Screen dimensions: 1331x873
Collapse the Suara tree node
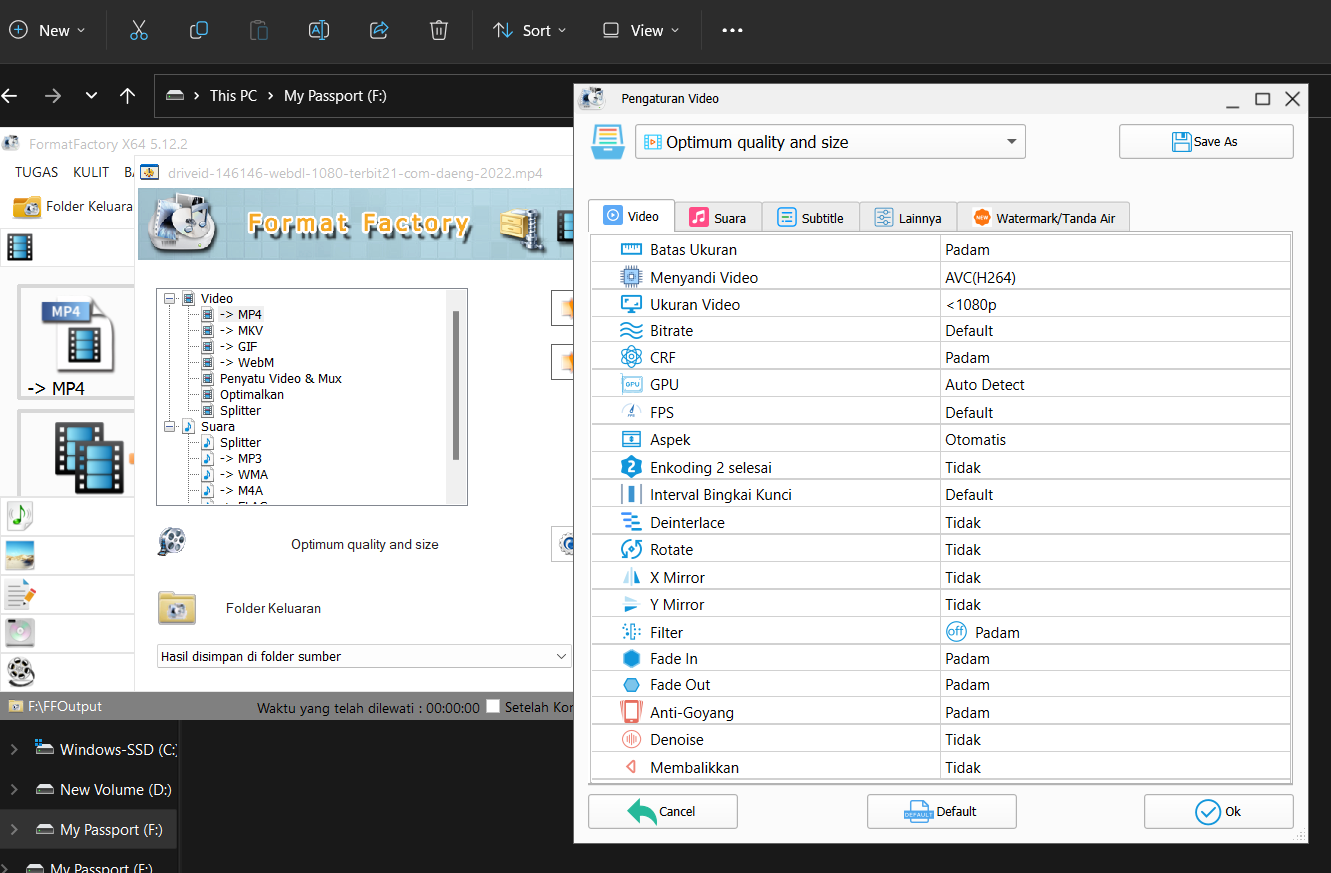tap(169, 426)
